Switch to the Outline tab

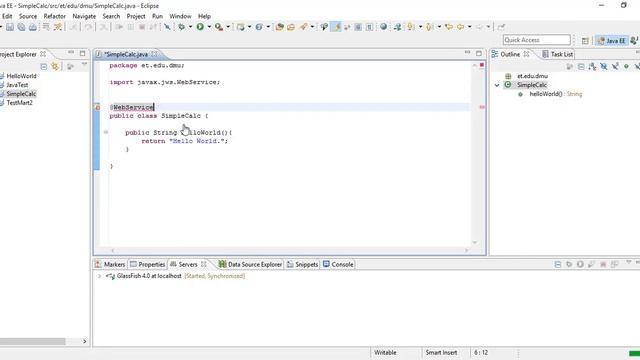coord(510,54)
